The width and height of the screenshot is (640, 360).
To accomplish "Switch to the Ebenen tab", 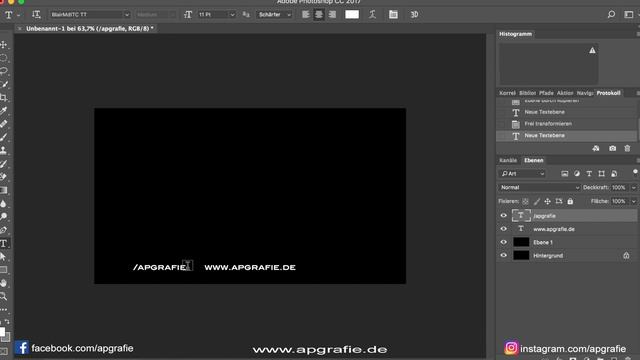I will tap(533, 160).
